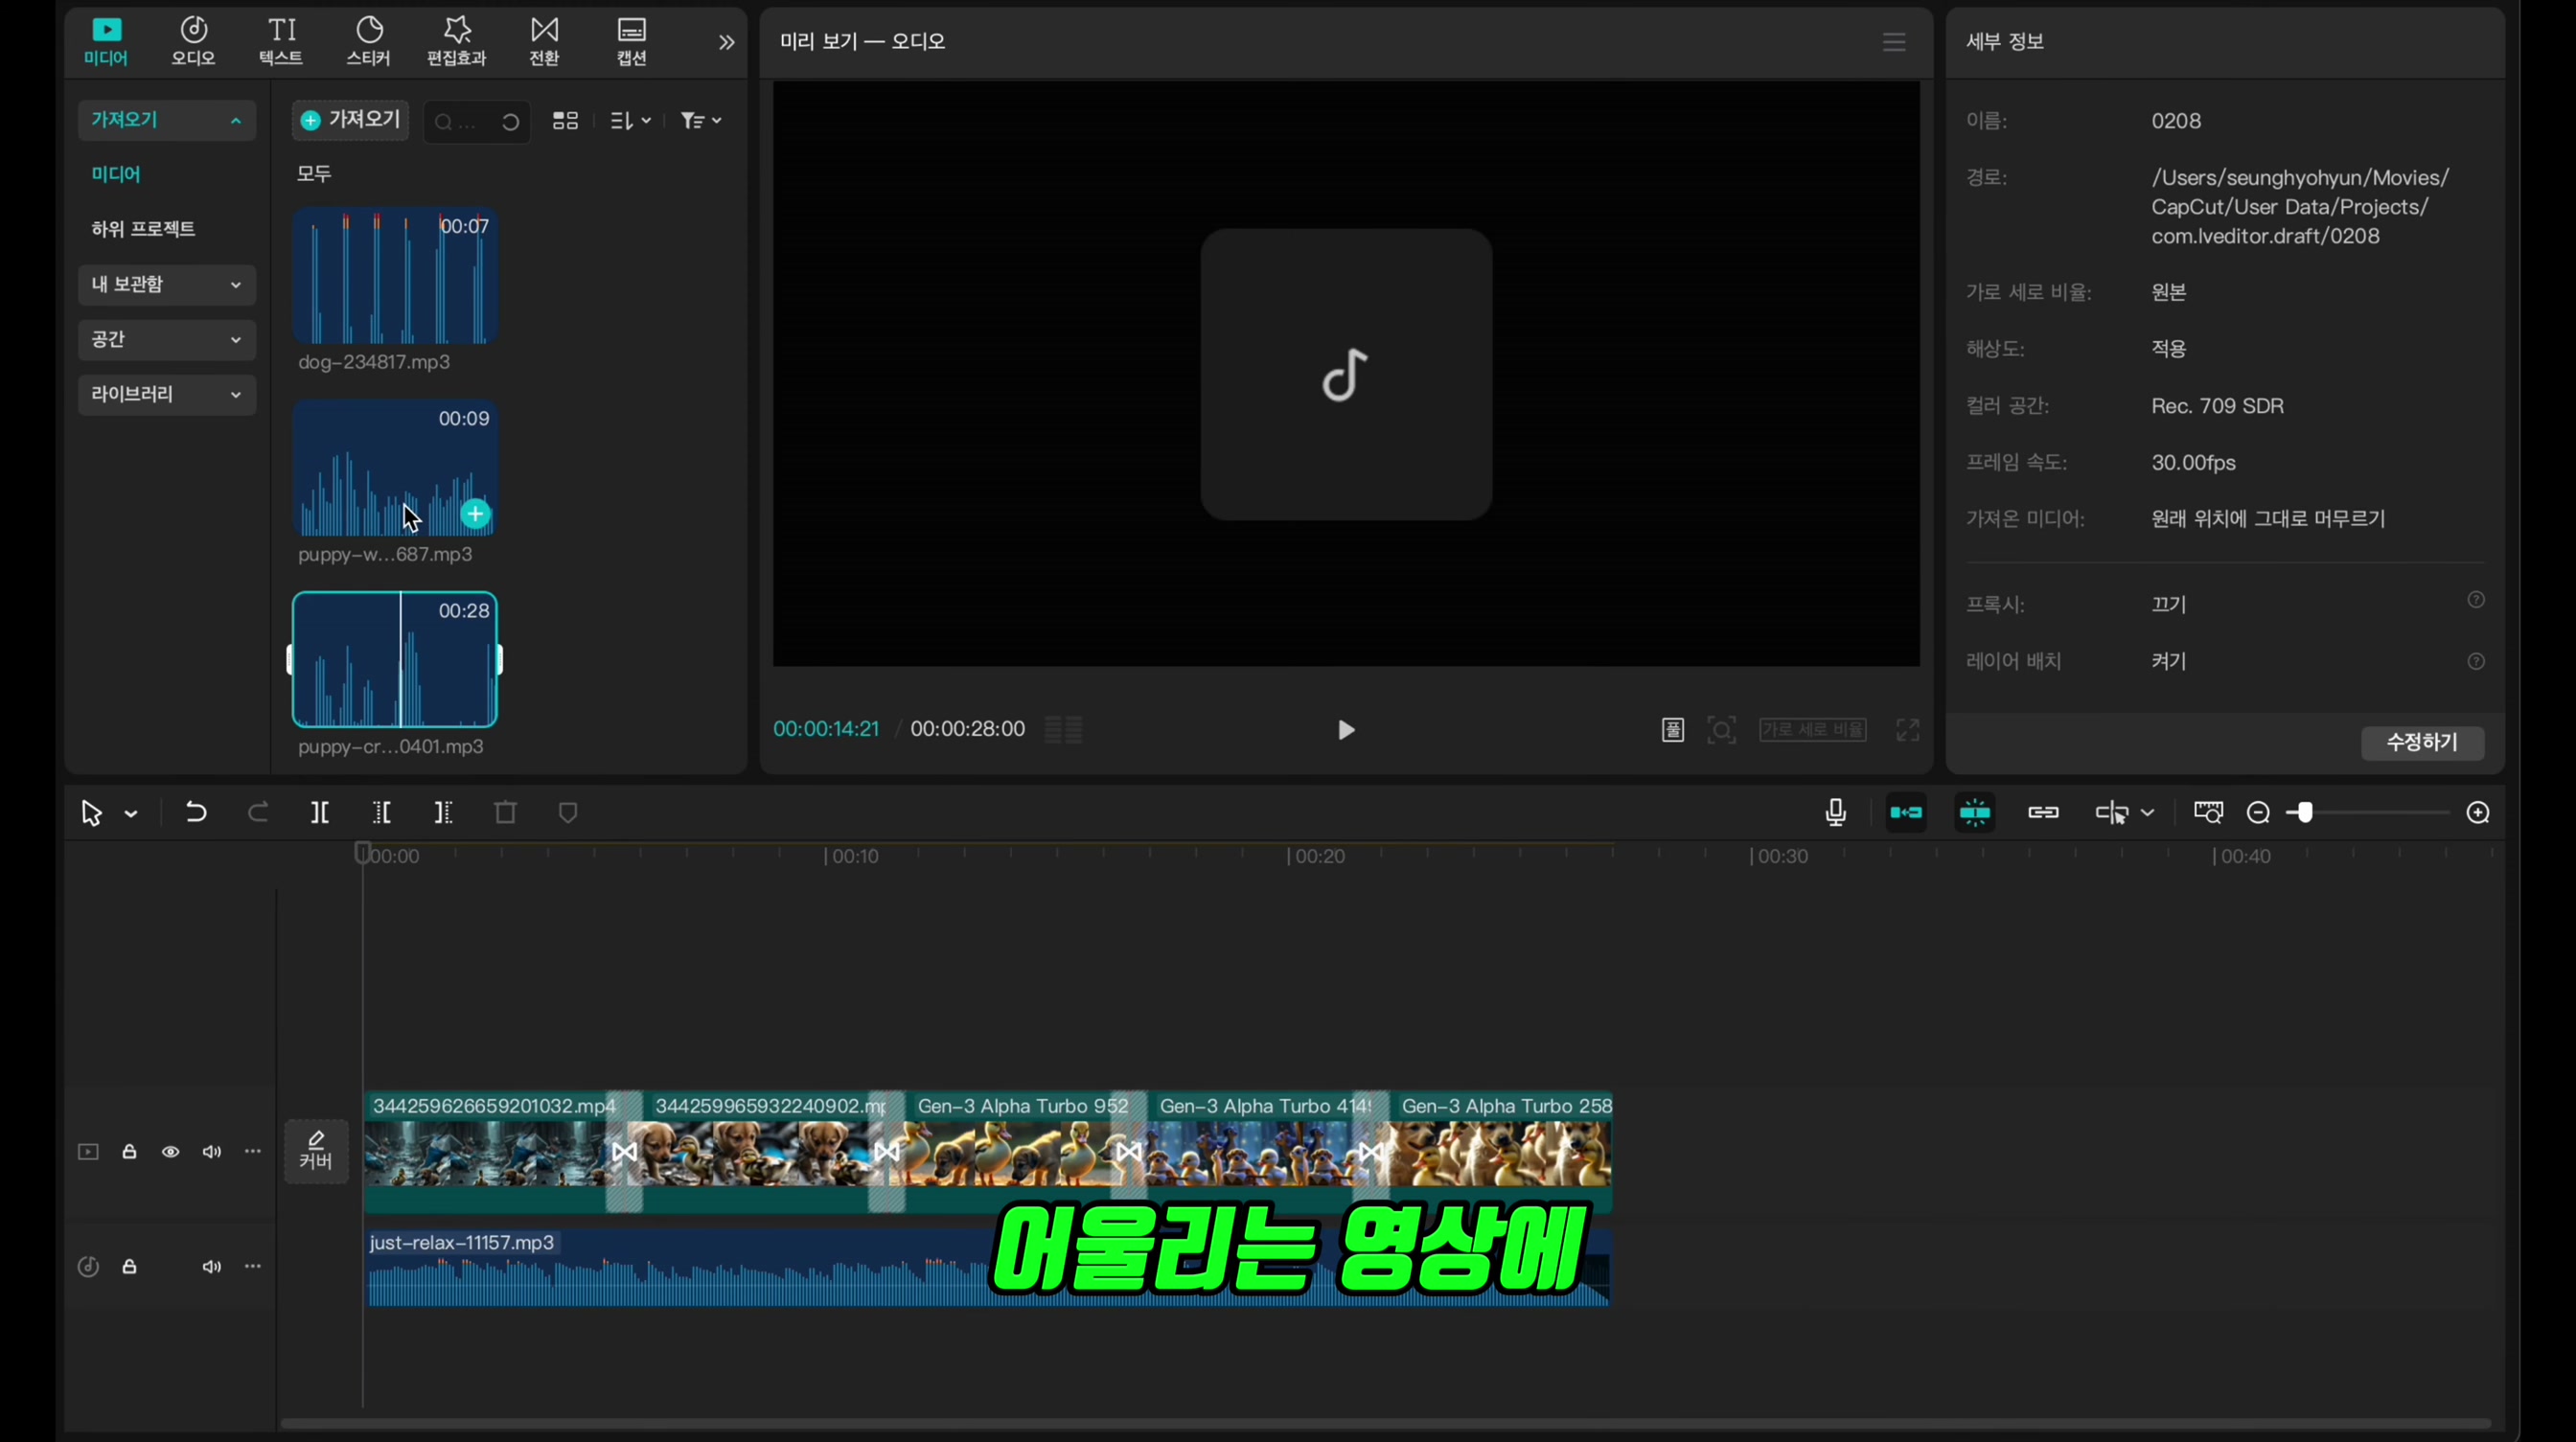Open the 미디어 tab
Viewport: 2576px width, 1442px height.
[x=105, y=42]
